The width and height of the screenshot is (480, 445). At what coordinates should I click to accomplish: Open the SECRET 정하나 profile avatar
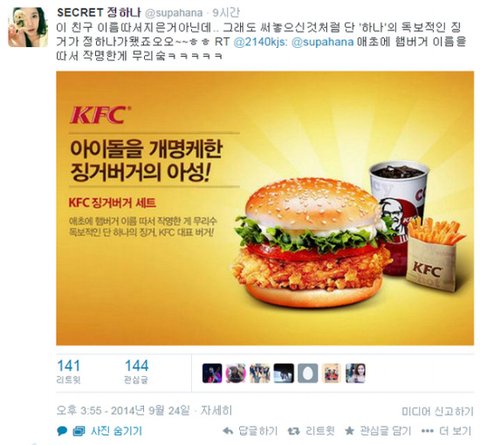pyautogui.click(x=28, y=27)
